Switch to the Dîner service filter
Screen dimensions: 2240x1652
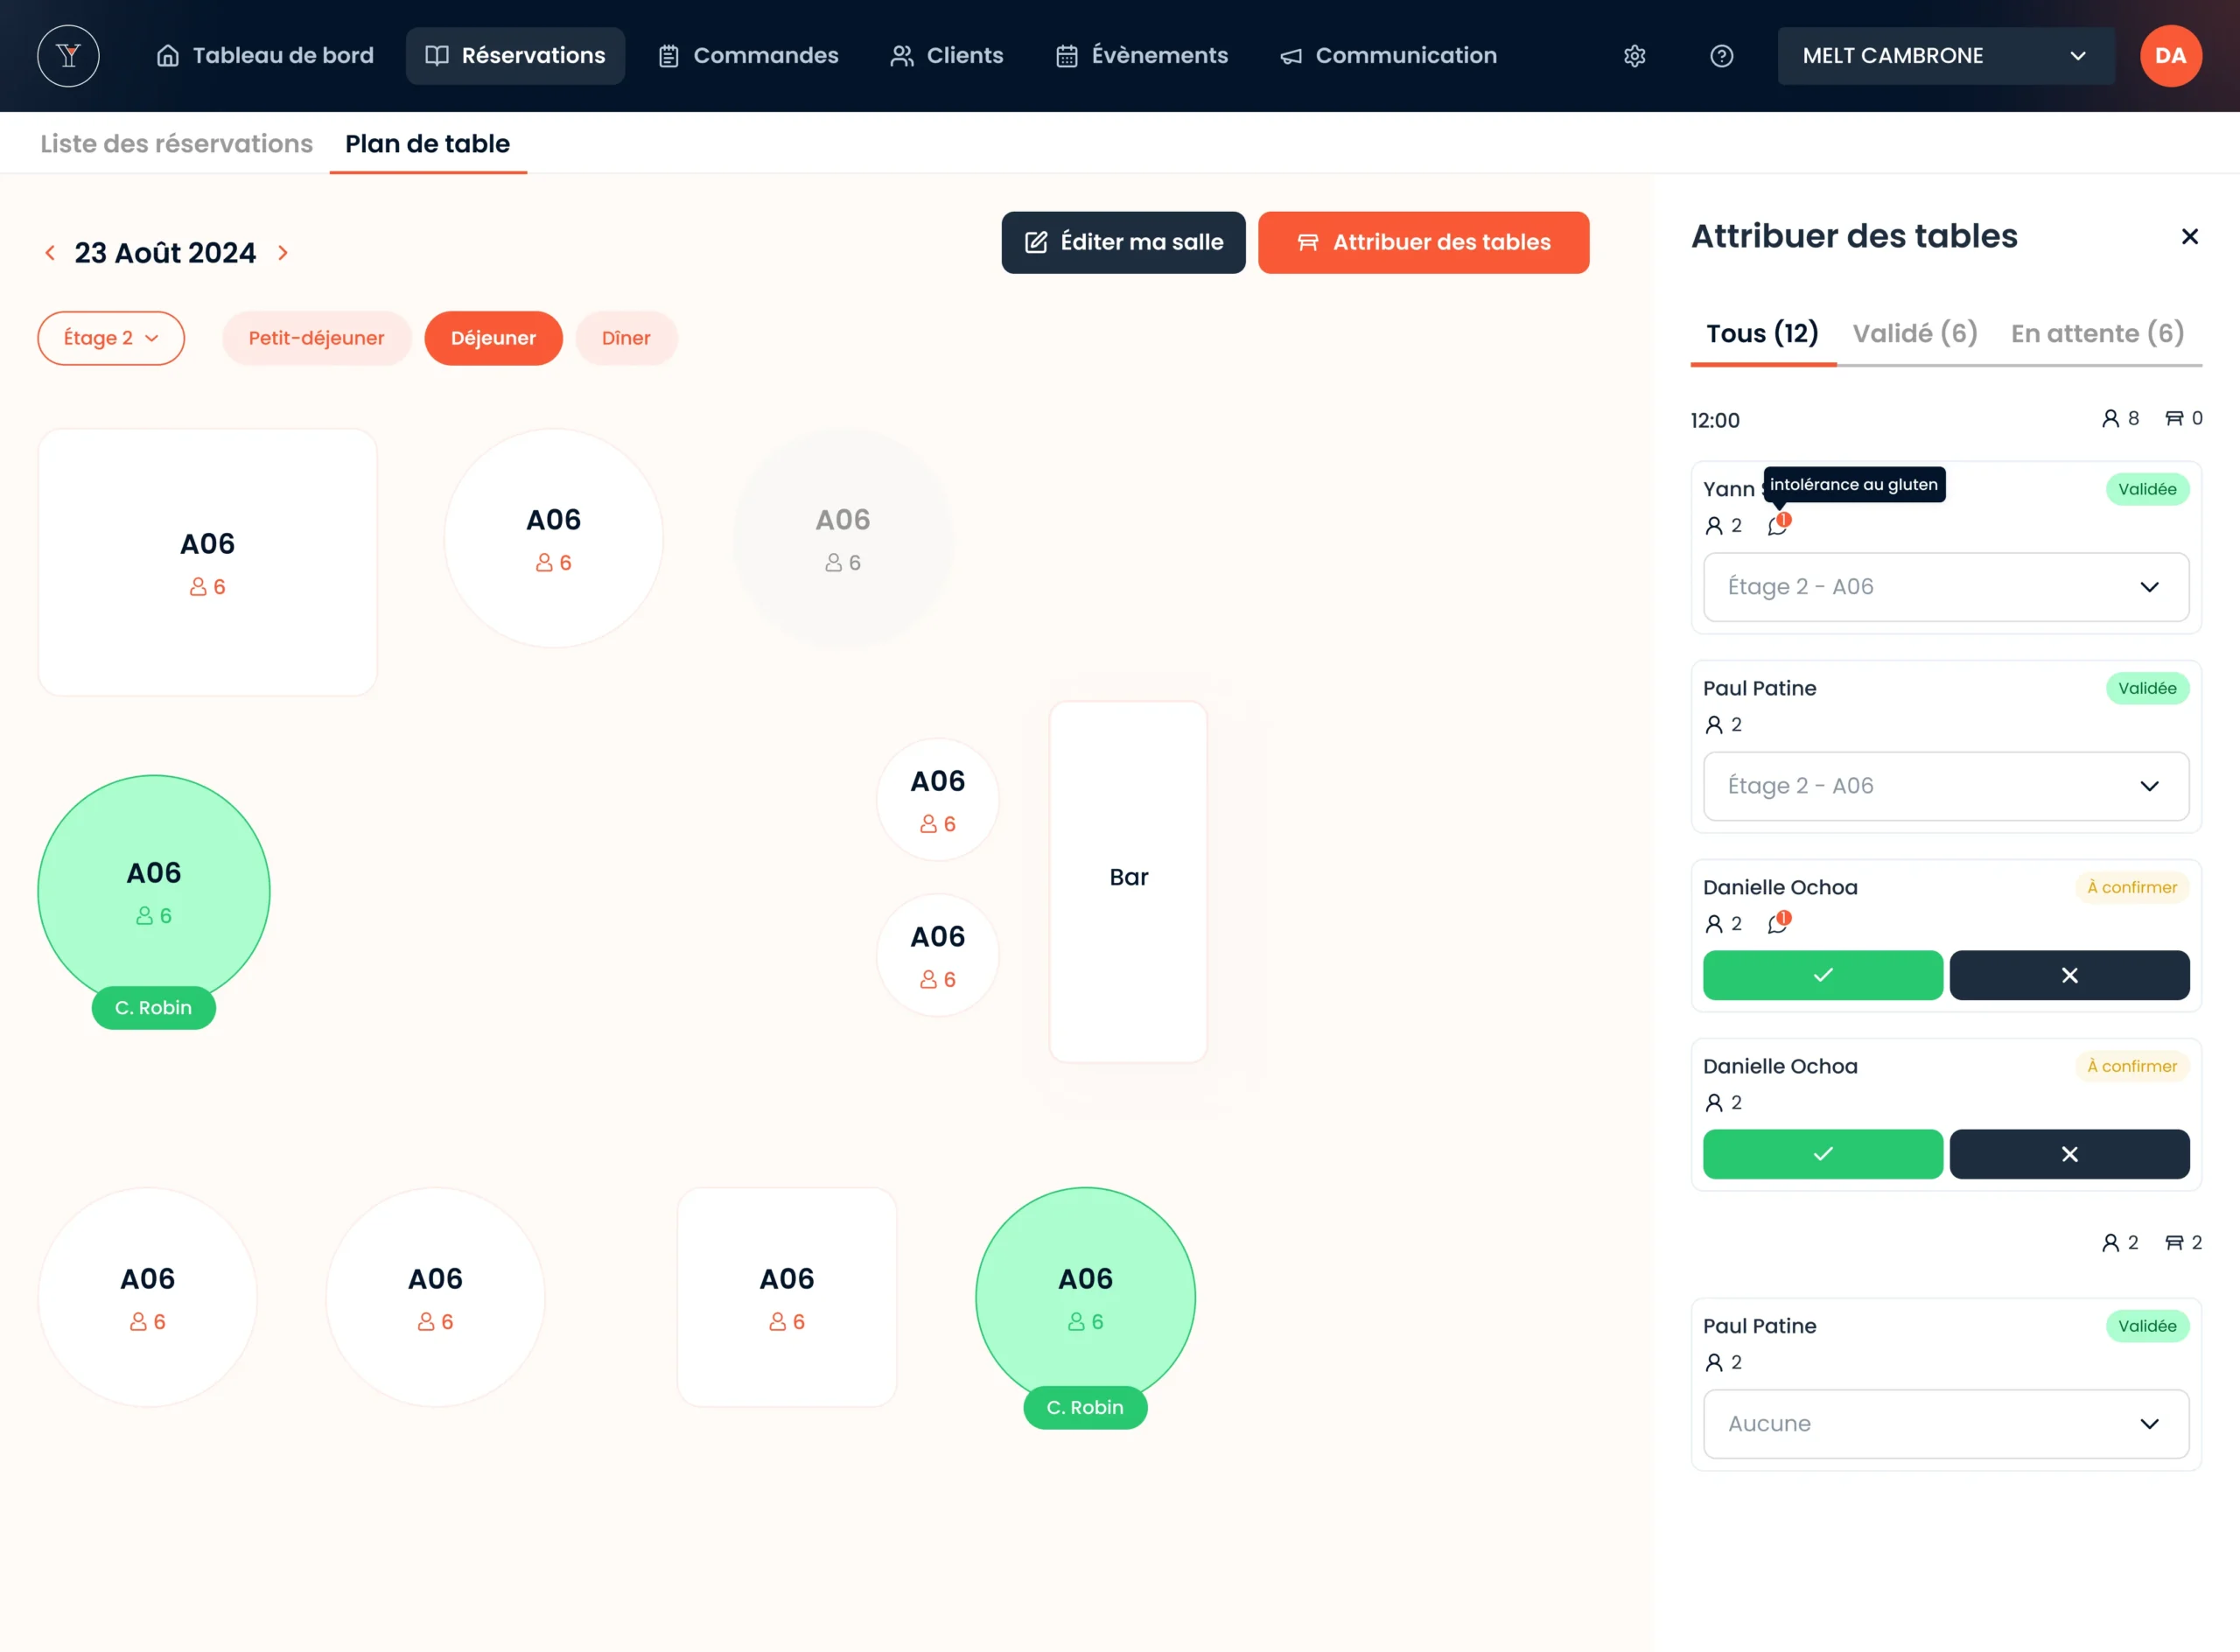[x=626, y=338]
